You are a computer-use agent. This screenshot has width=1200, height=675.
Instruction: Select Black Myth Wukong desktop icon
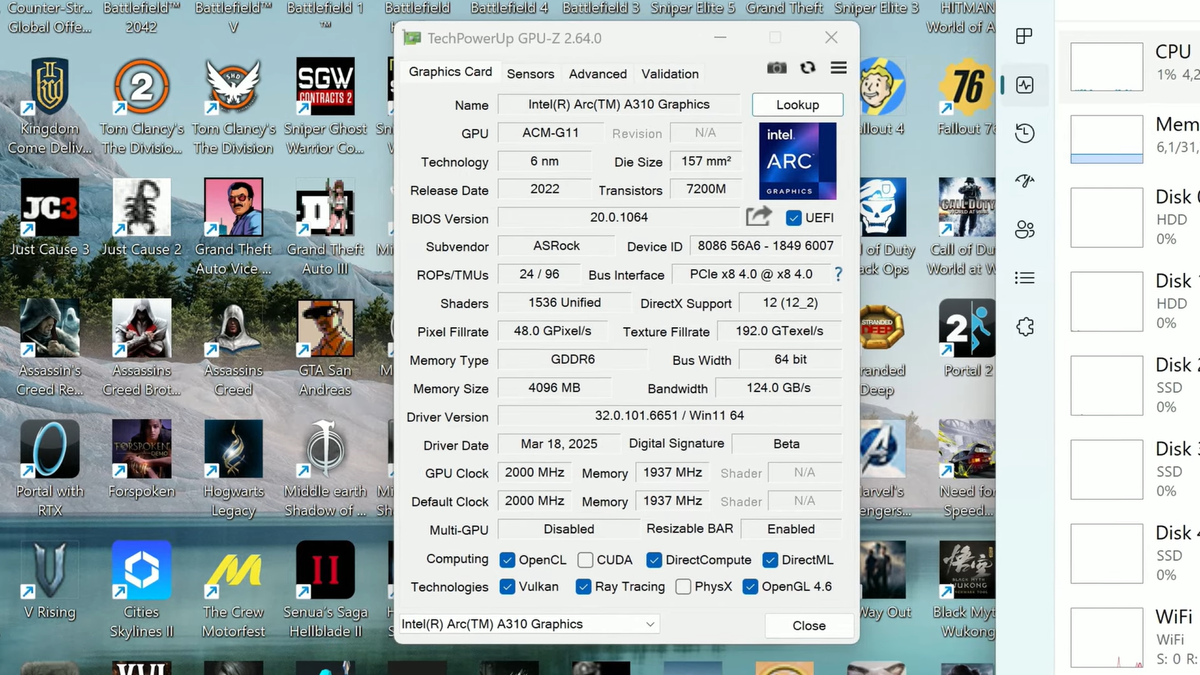click(966, 590)
